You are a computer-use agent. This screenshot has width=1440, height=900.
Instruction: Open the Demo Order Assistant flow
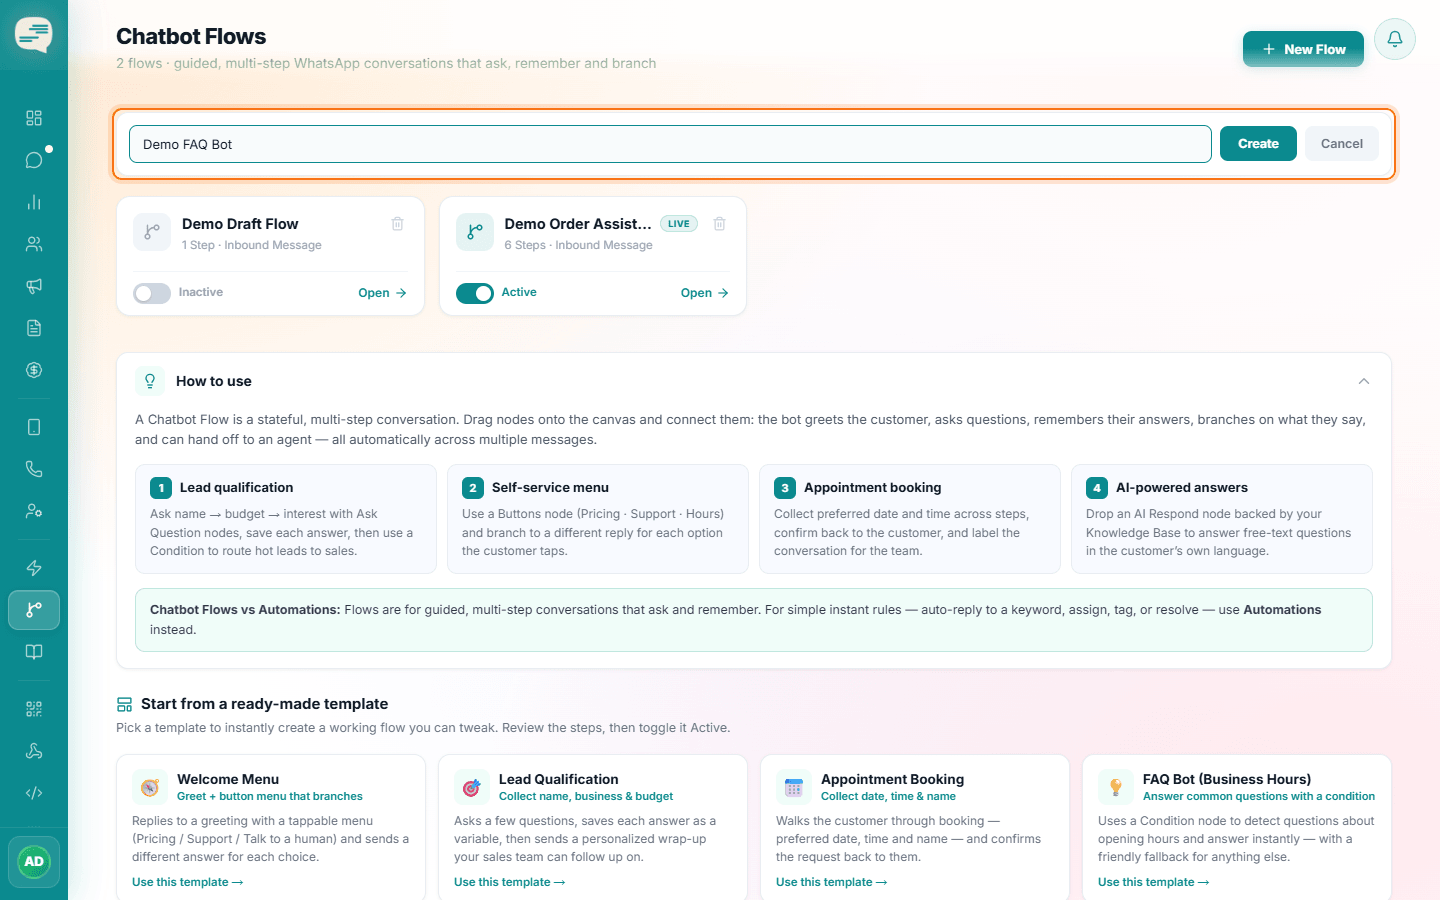705,293
